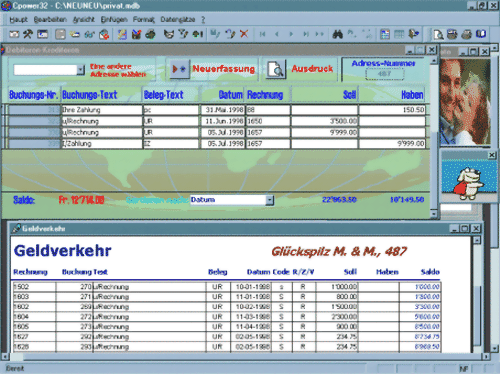The height and width of the screenshot is (374, 500).
Task: Go to last record arrow
Action: [305, 34]
